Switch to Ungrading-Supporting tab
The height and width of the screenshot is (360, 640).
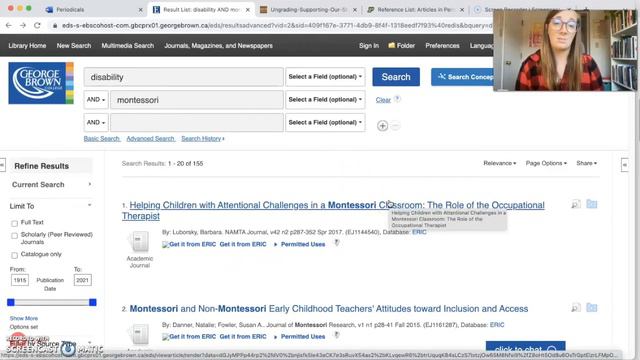(x=309, y=9)
